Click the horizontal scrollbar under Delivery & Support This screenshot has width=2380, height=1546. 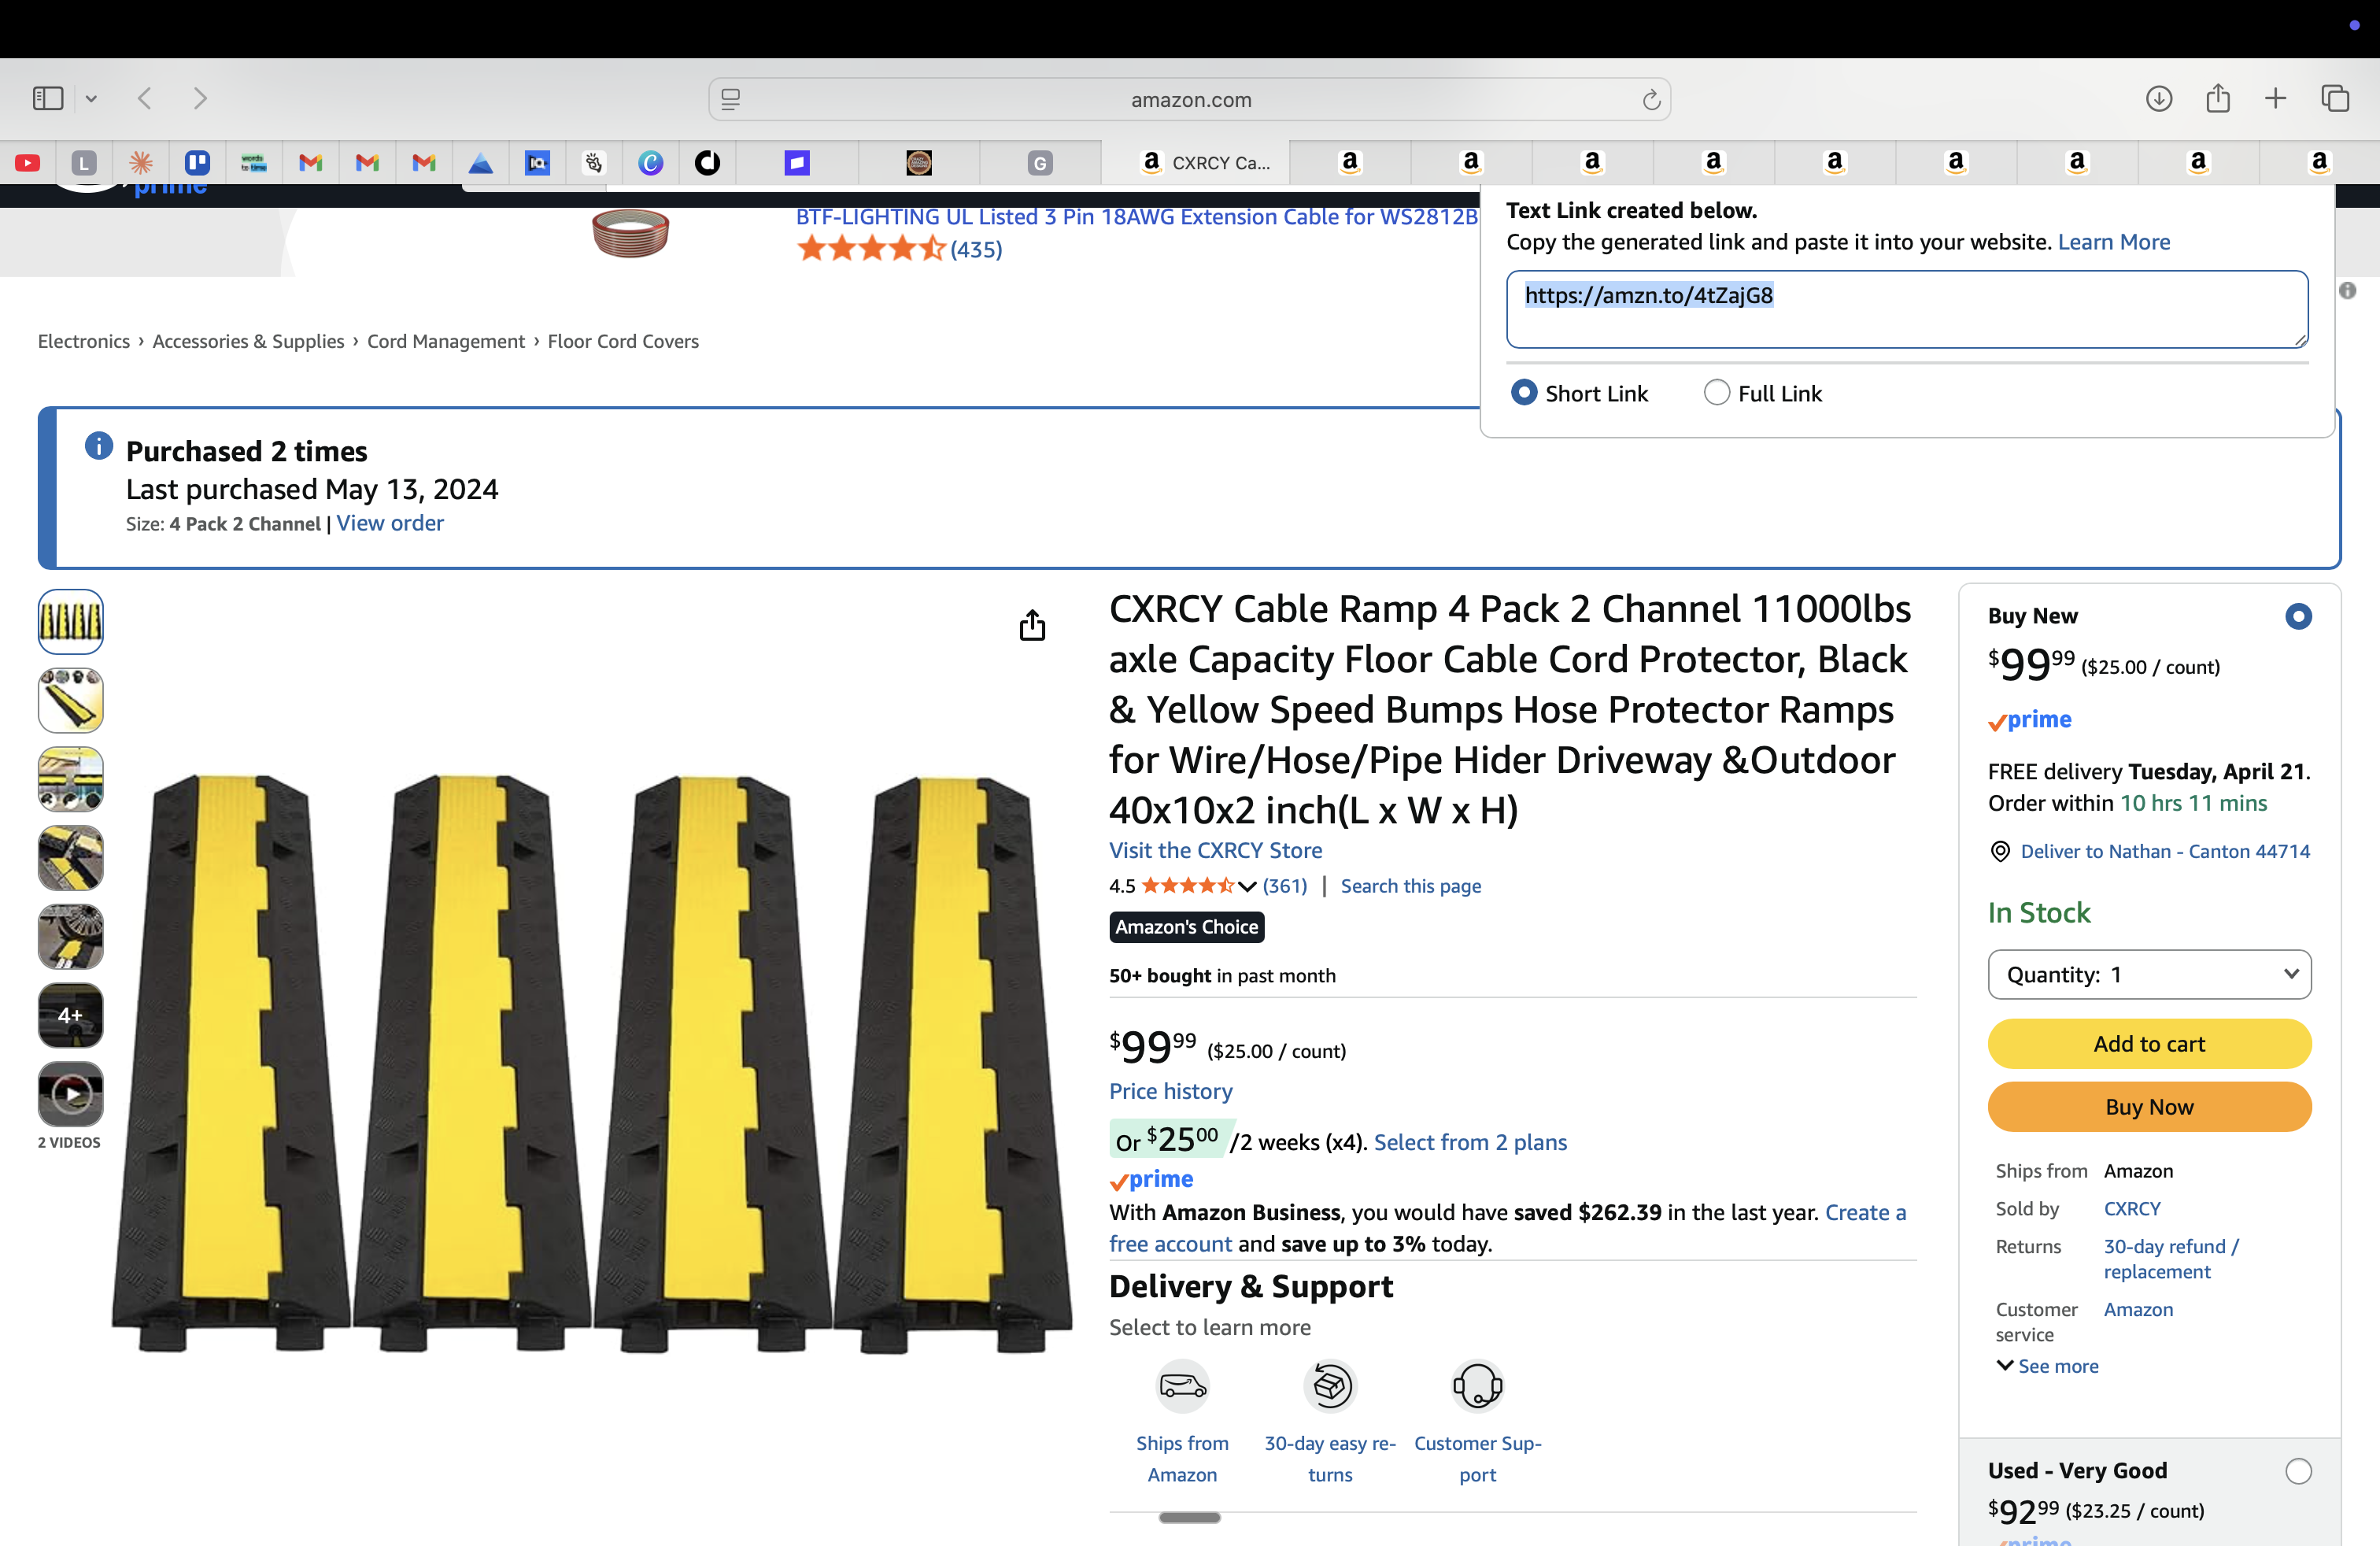[1189, 1517]
